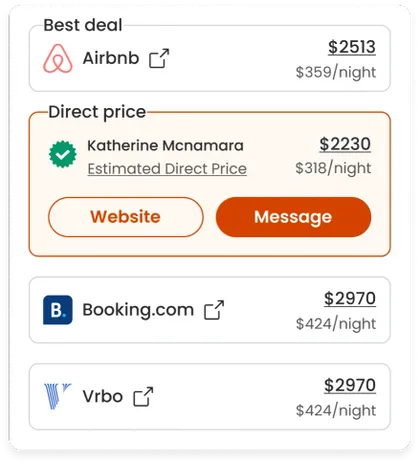Image resolution: width=420 pixels, height=464 pixels.
Task: Click the Vrbo logo icon
Action: pos(58,396)
